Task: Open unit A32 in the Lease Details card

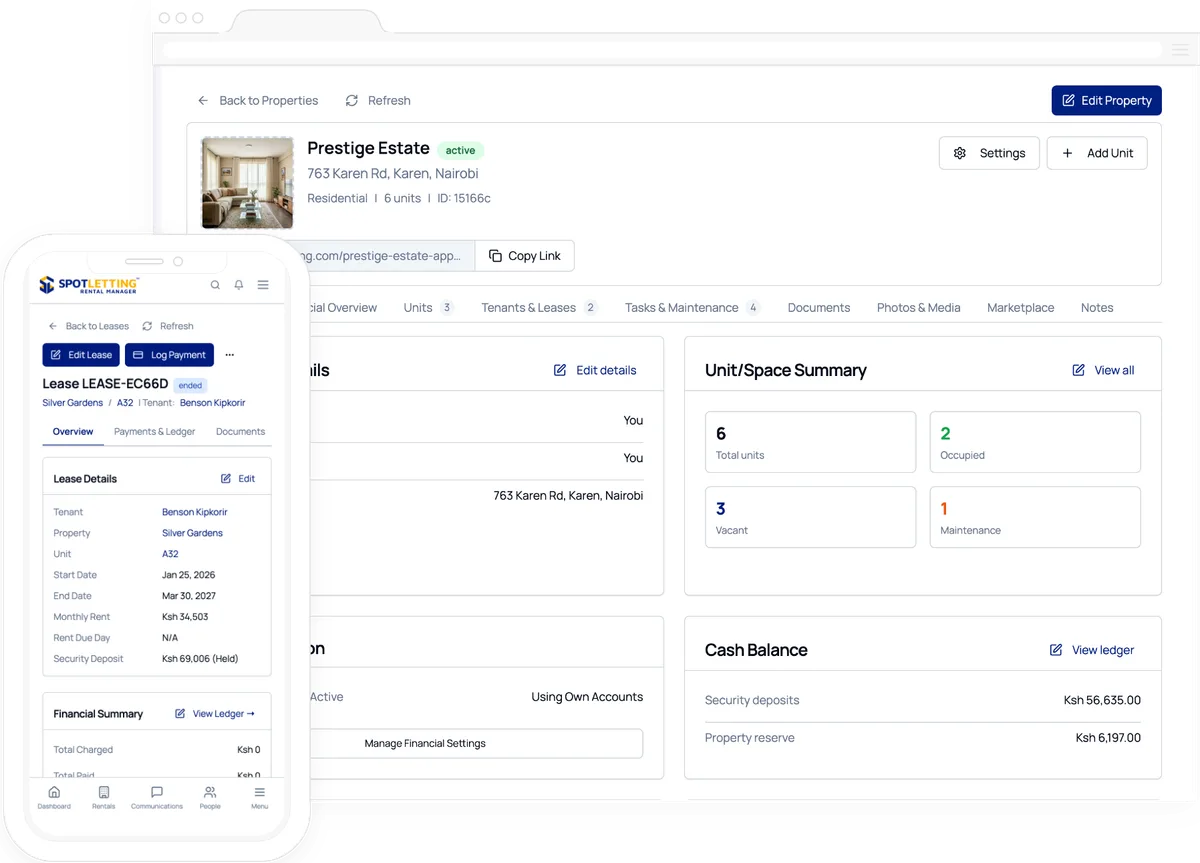Action: (170, 554)
